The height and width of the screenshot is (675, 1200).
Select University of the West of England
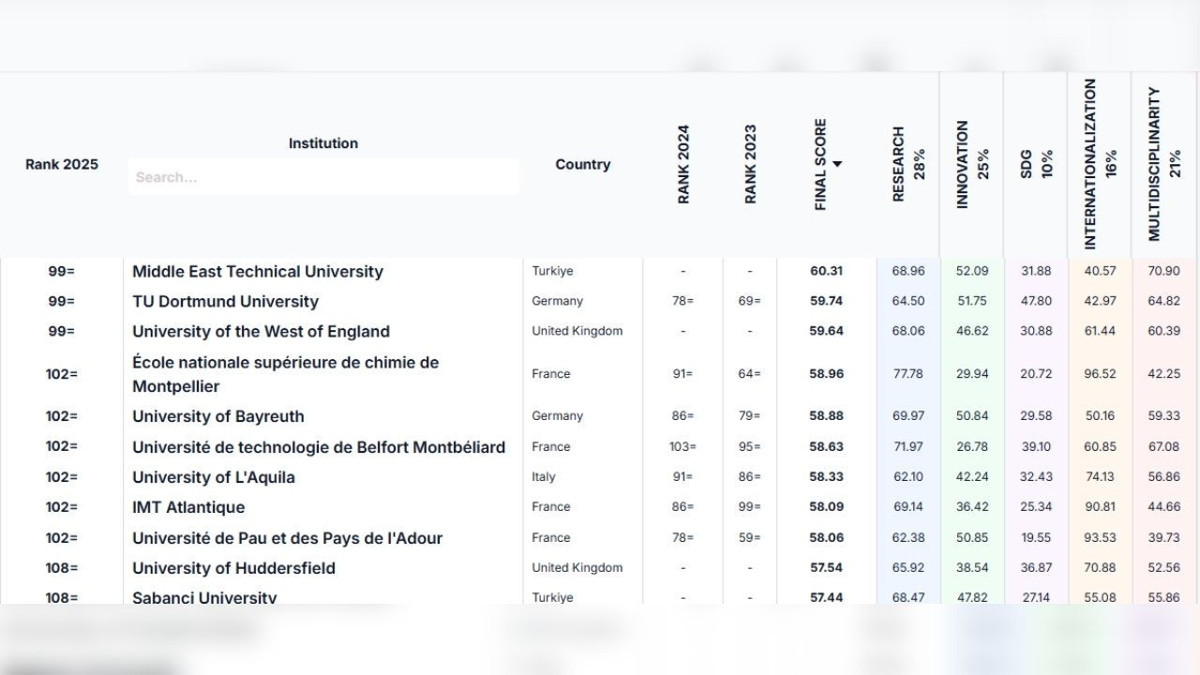tap(261, 331)
